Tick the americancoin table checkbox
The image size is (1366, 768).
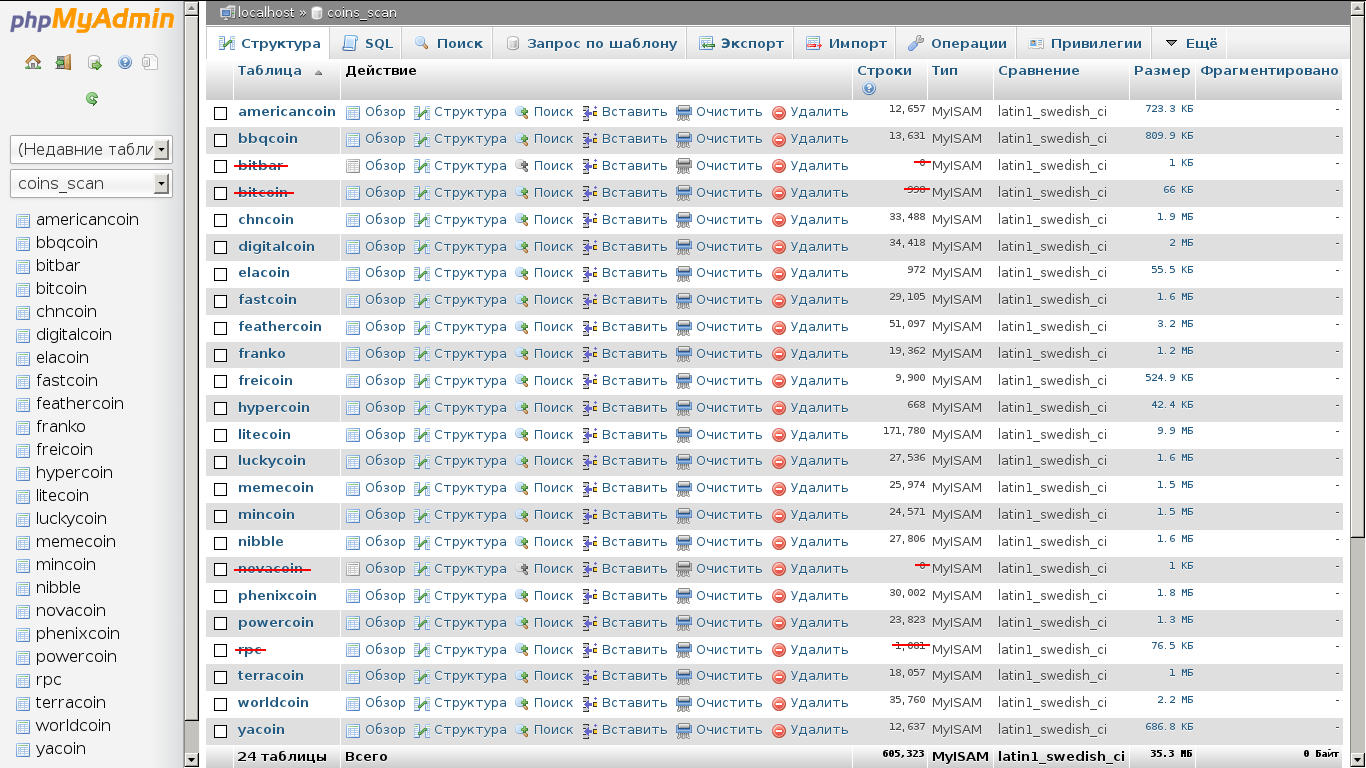click(221, 113)
